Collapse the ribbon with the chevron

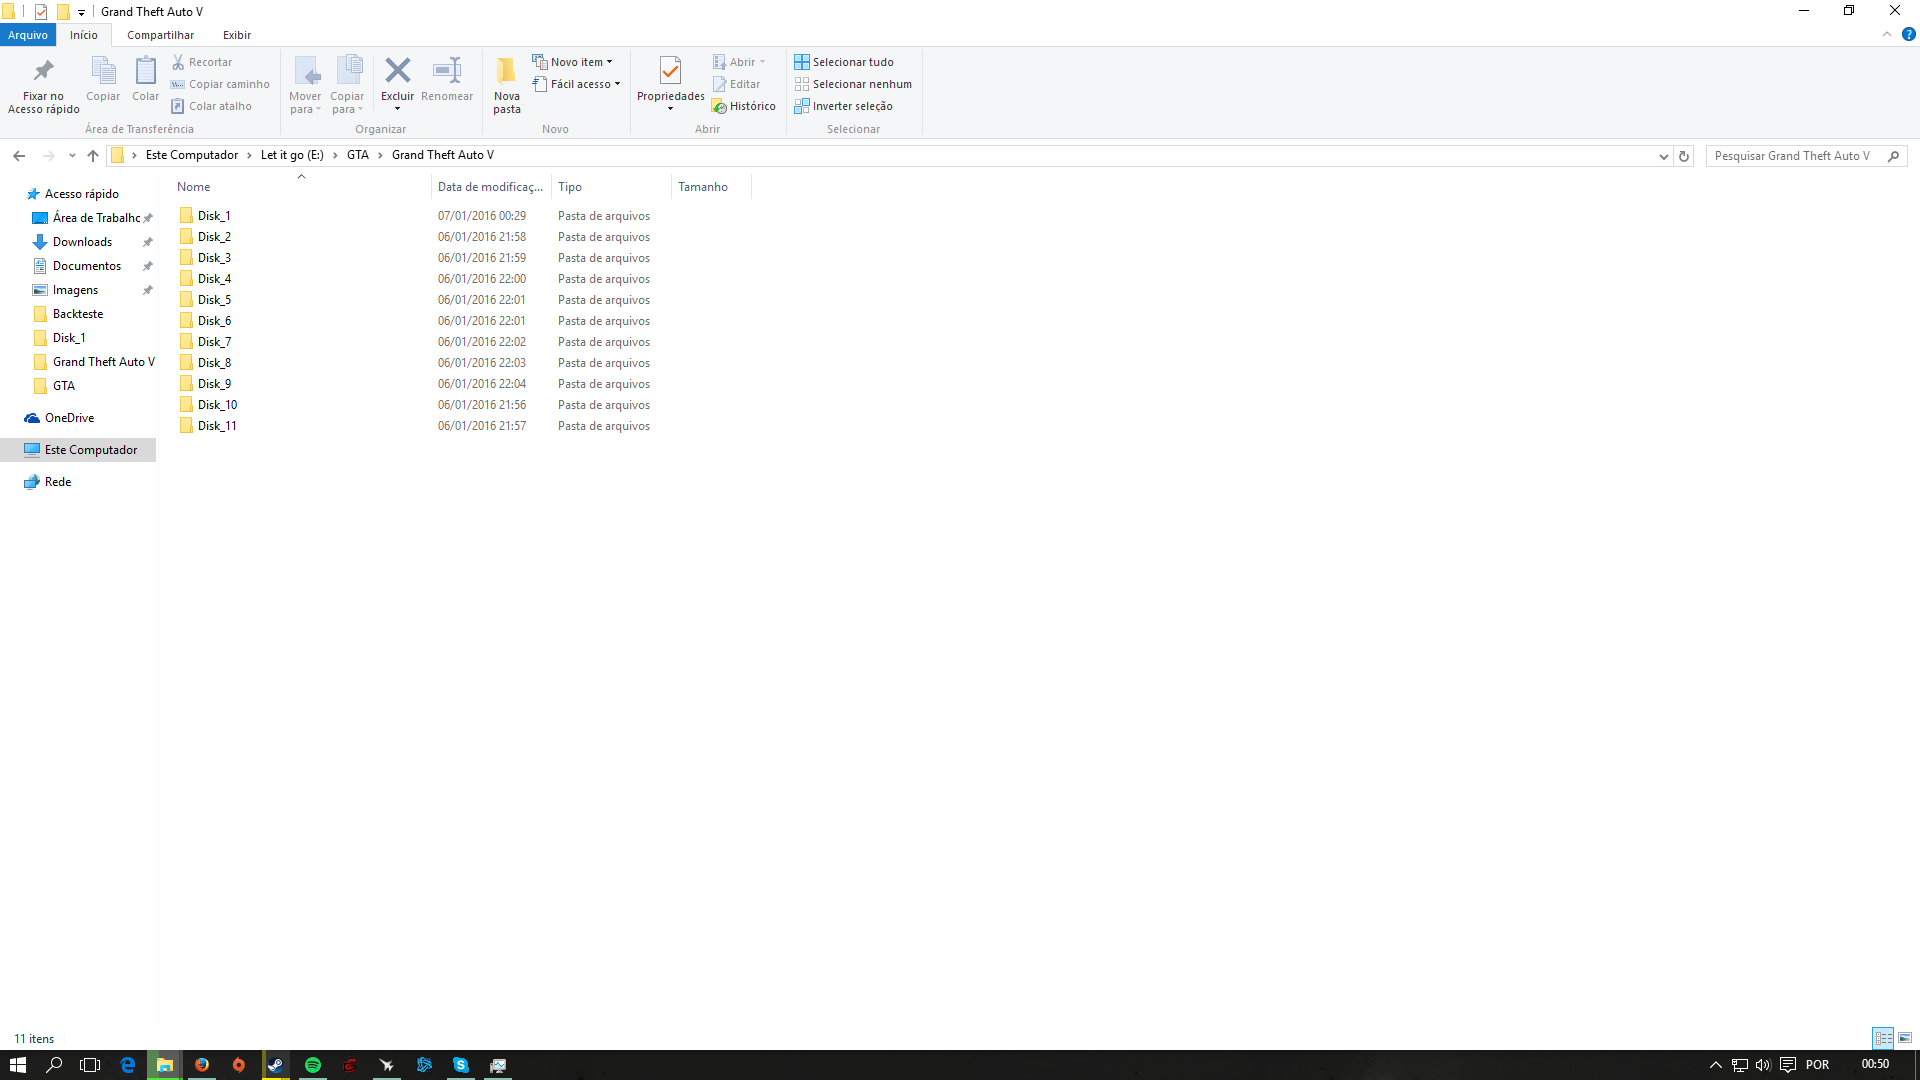(1887, 35)
